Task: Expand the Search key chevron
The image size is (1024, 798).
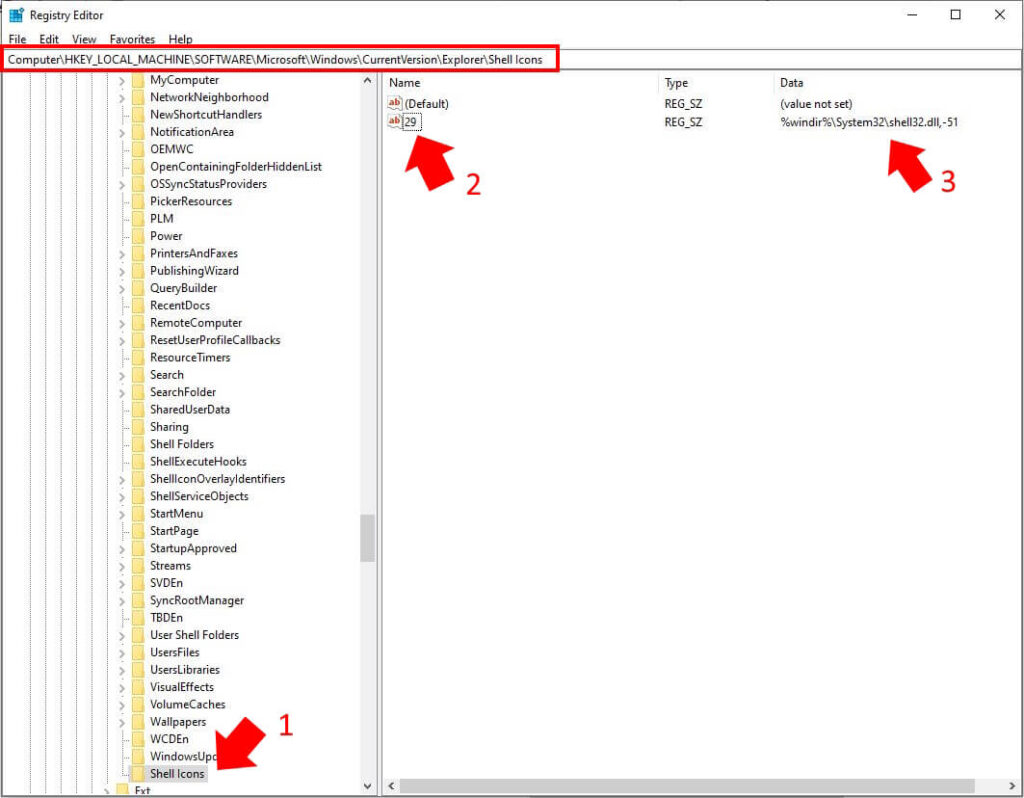Action: tap(122, 375)
